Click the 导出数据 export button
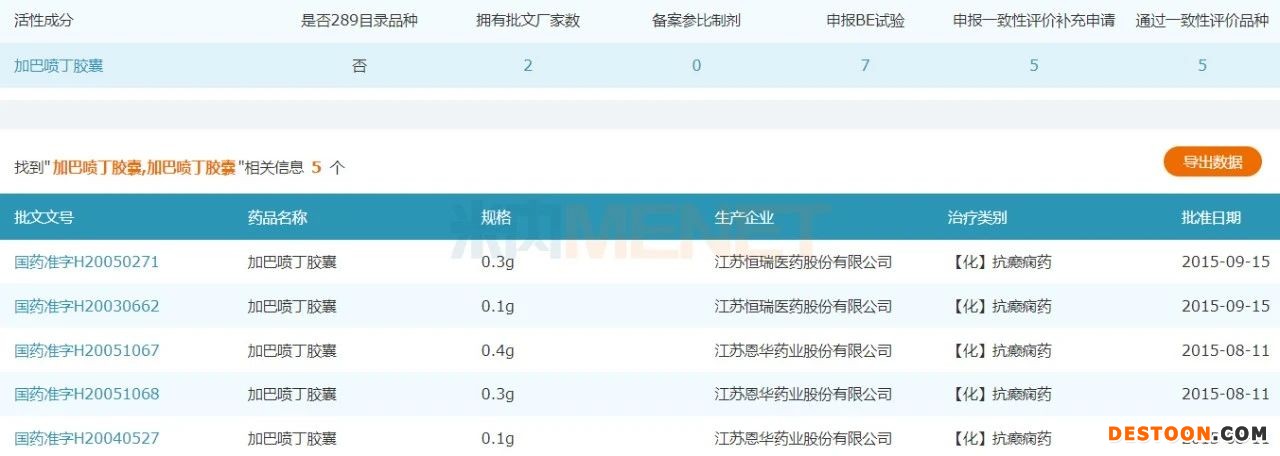This screenshot has width=1280, height=456. (1212, 162)
